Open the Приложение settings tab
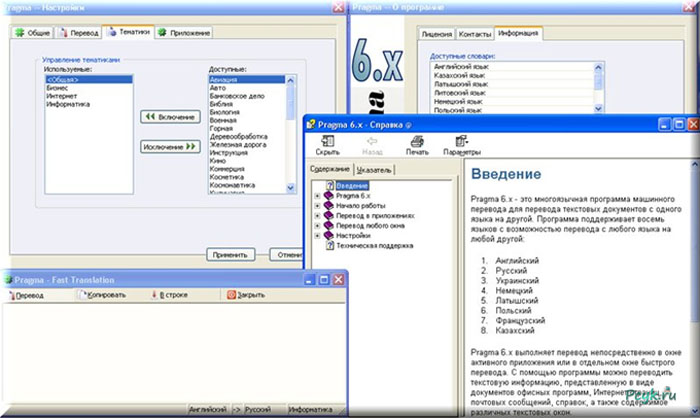 183,33
